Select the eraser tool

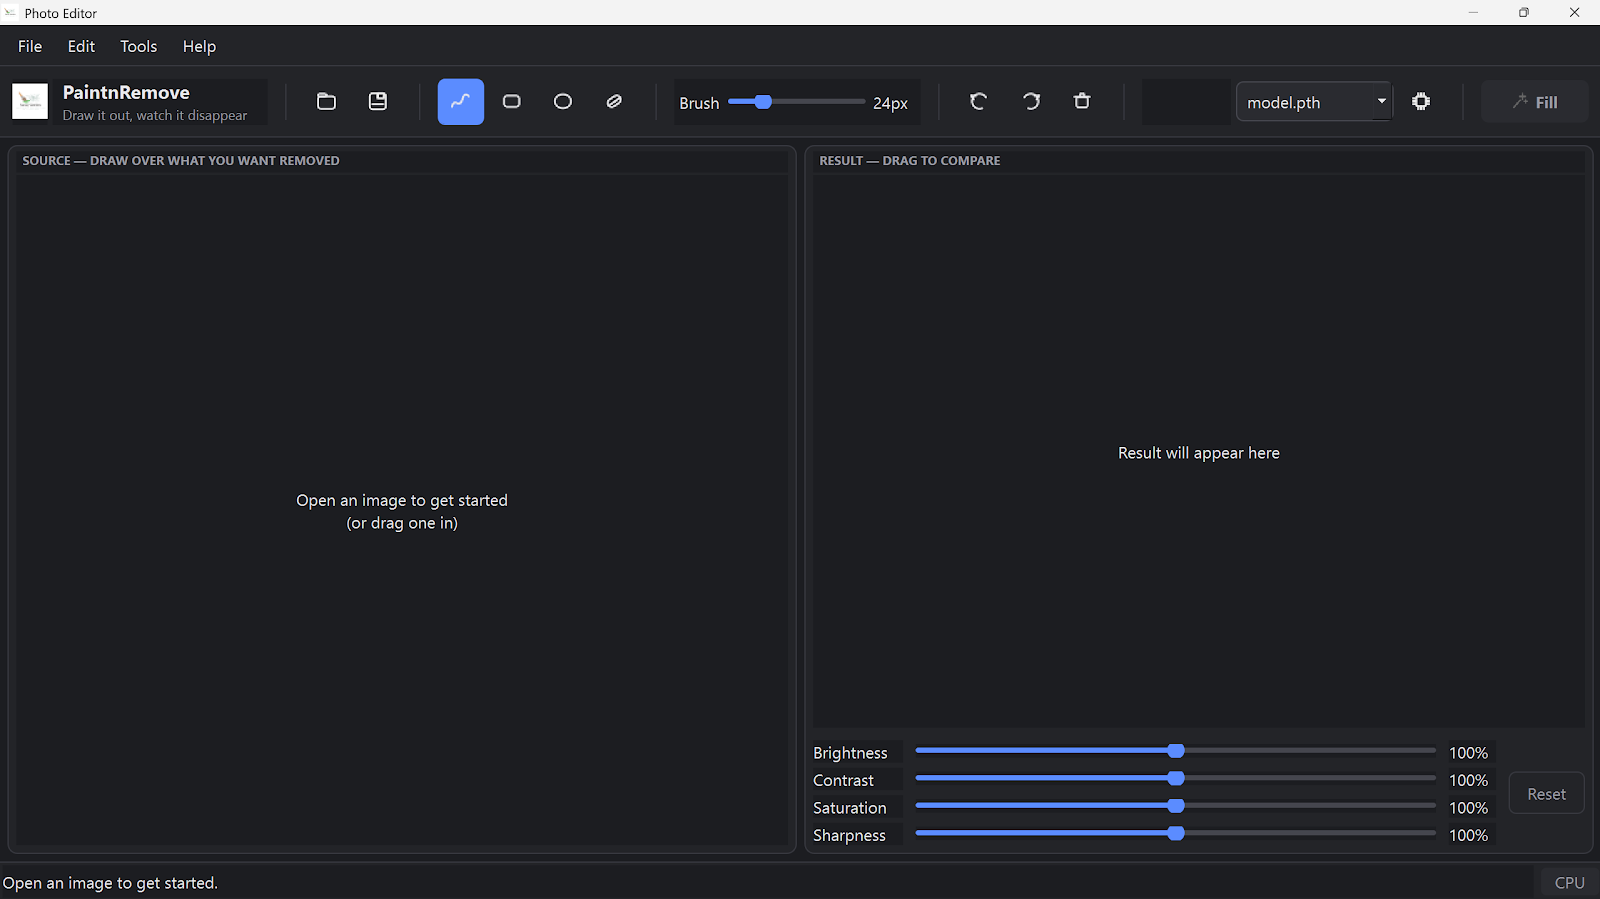tap(614, 102)
